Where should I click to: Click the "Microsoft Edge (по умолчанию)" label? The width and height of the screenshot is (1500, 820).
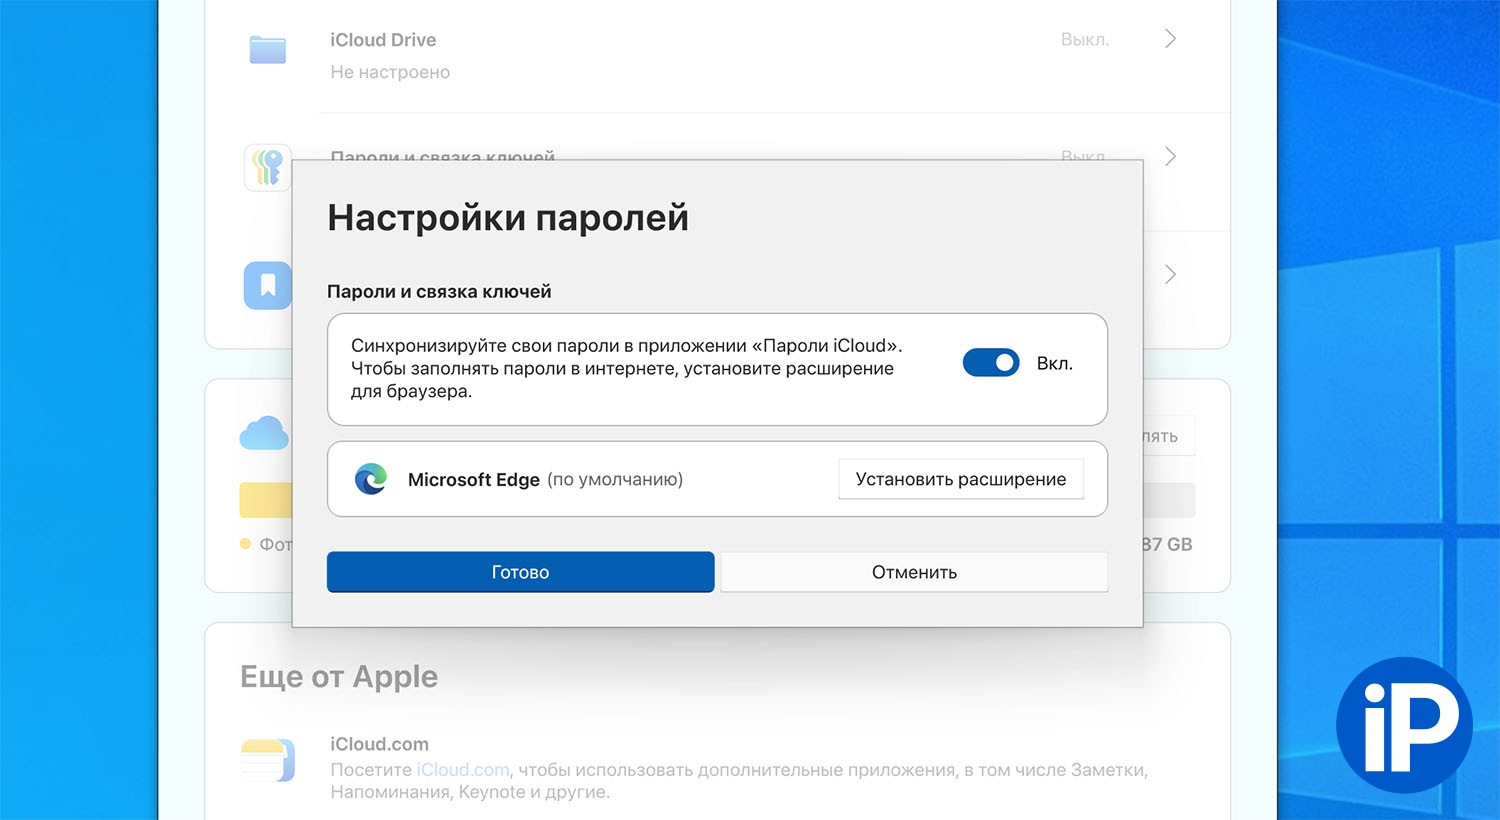coord(545,480)
